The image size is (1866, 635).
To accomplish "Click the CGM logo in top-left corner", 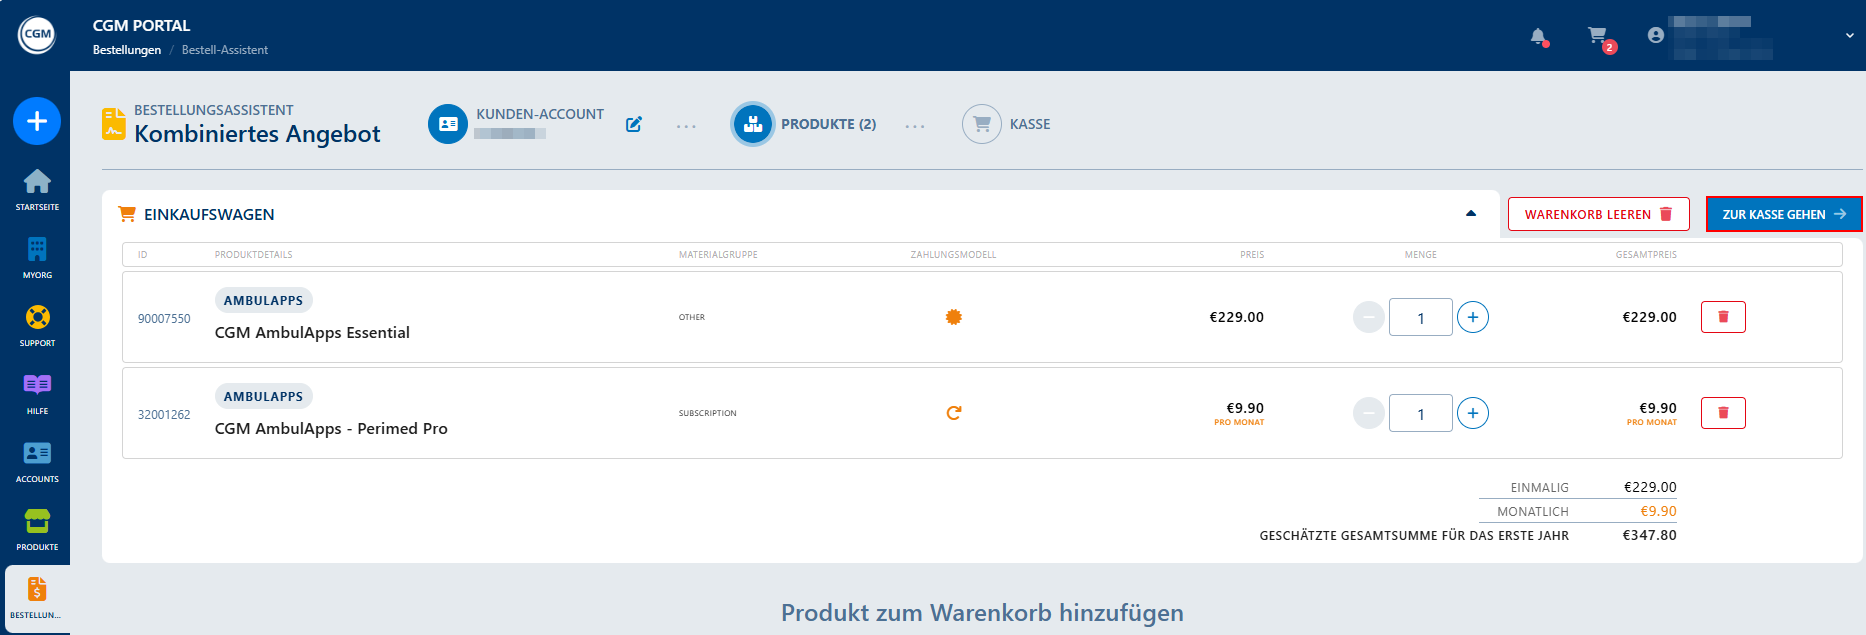I will pyautogui.click(x=37, y=35).
